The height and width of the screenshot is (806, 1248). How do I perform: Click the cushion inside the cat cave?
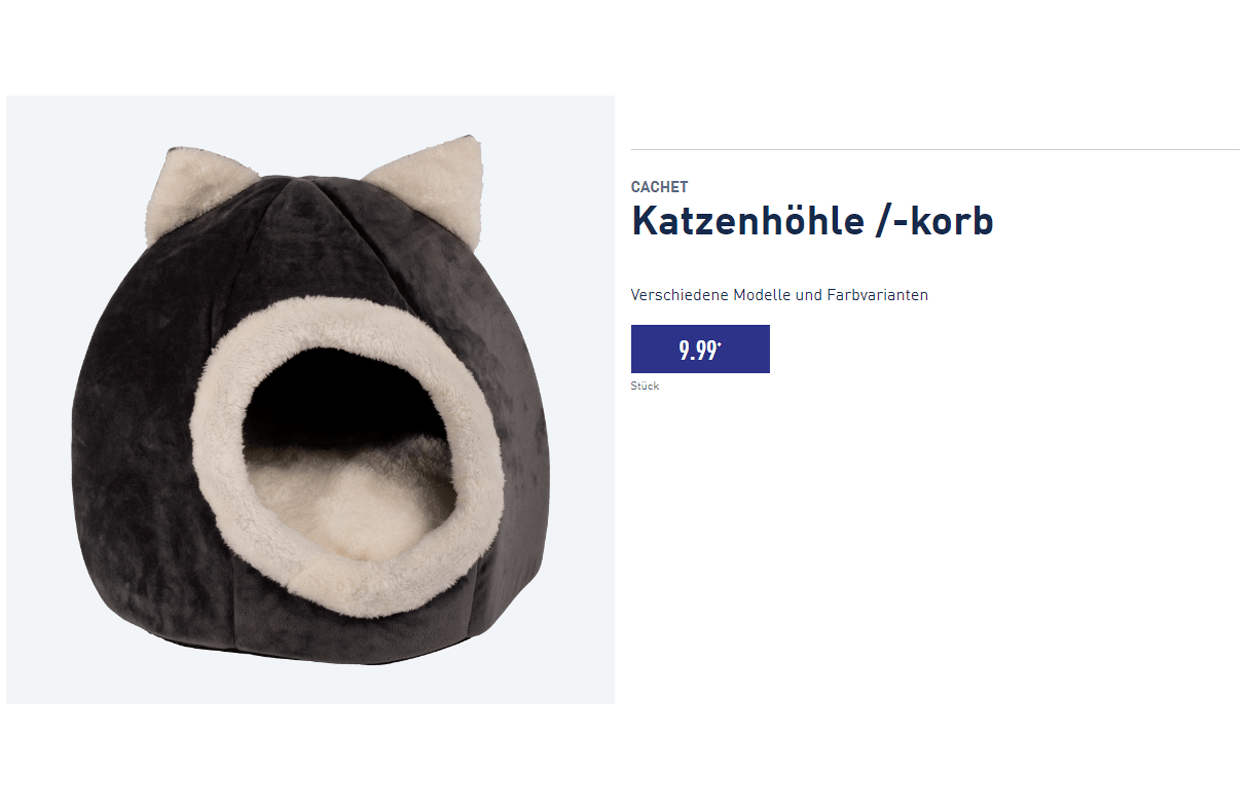pos(350,500)
